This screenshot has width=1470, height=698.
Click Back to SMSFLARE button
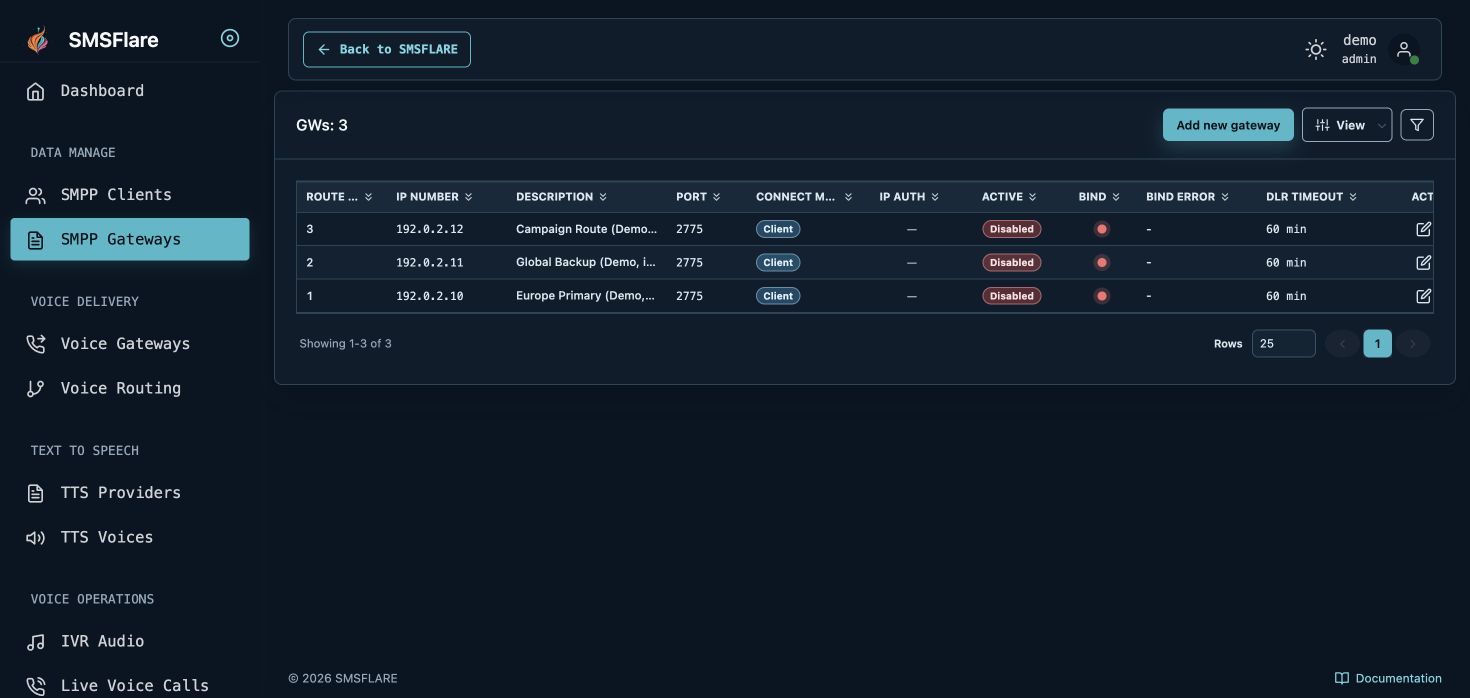pyautogui.click(x=387, y=49)
